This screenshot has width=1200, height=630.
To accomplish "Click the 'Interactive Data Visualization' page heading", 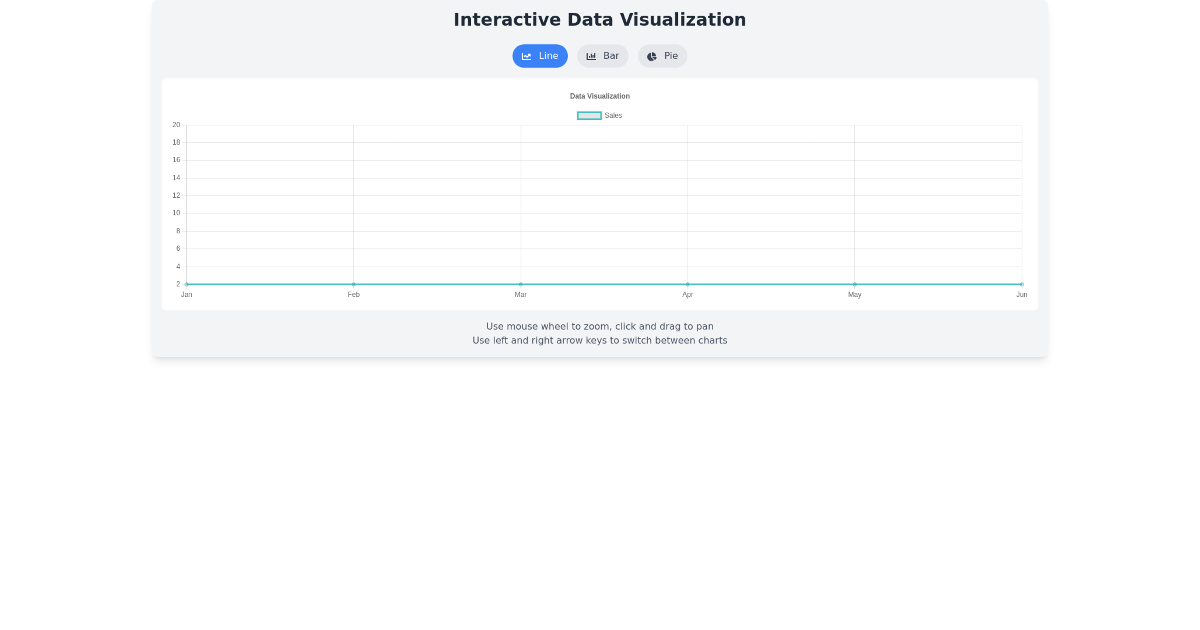I will 599,19.
